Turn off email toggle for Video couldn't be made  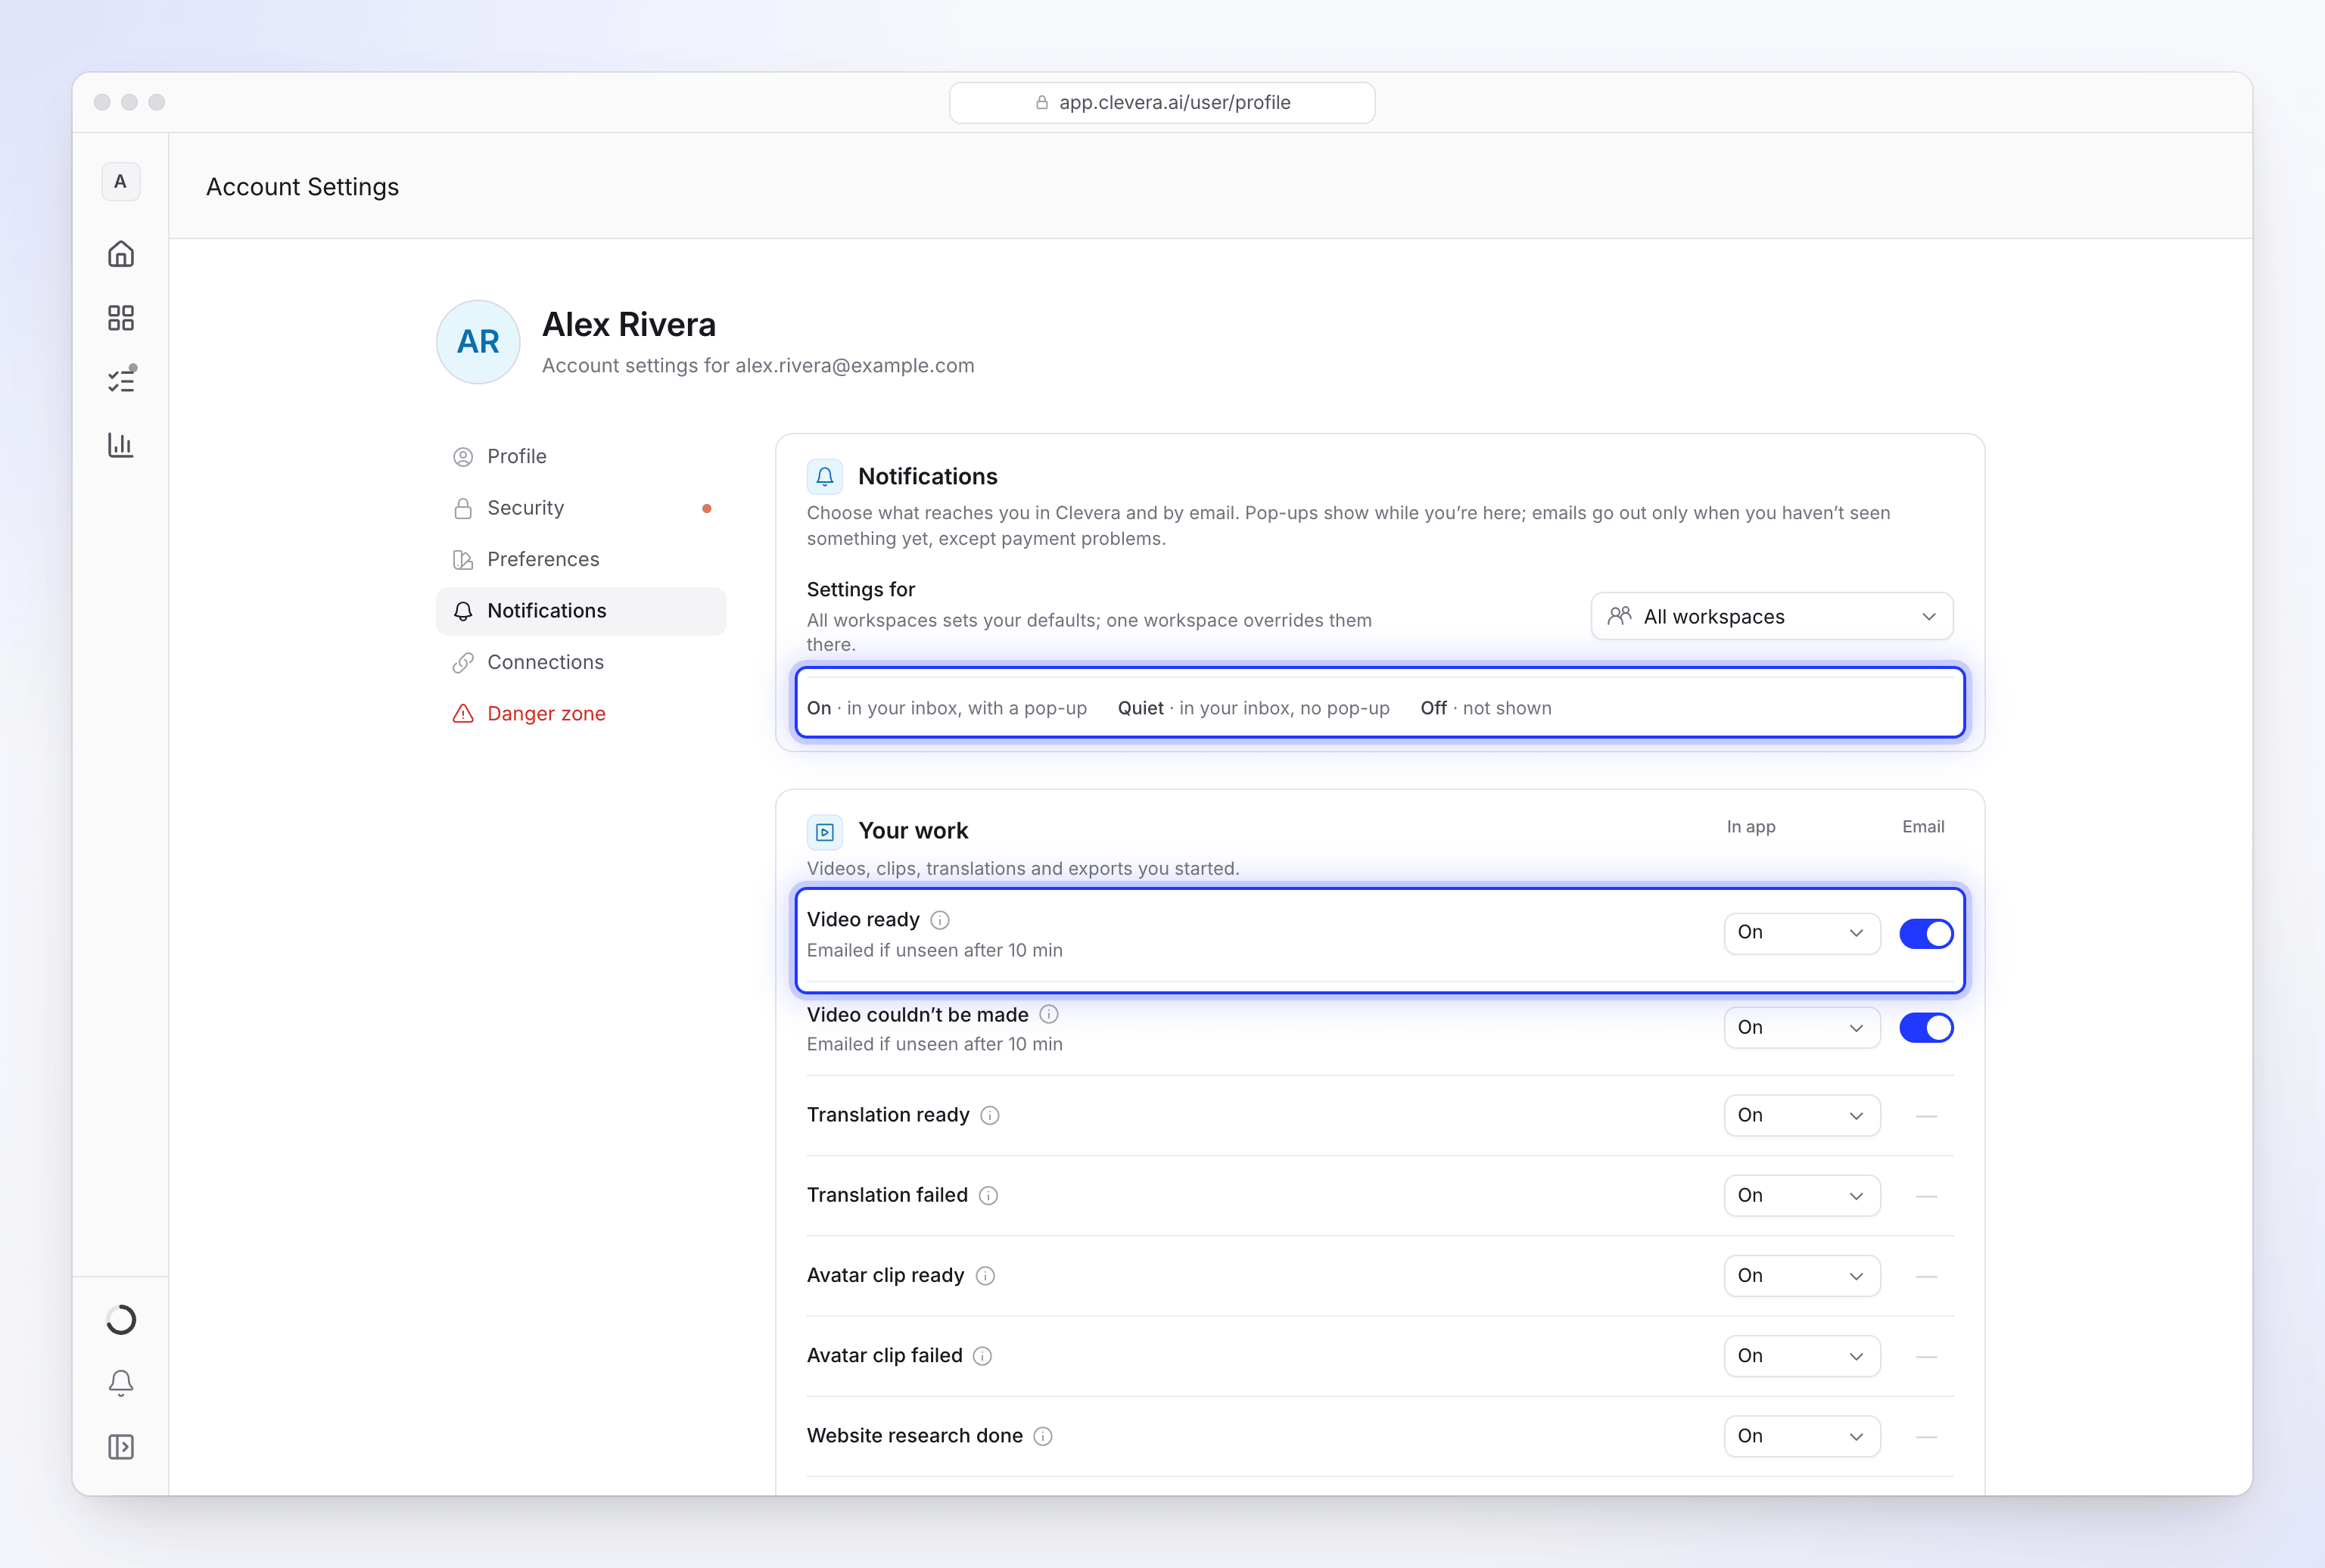[x=1926, y=1027]
